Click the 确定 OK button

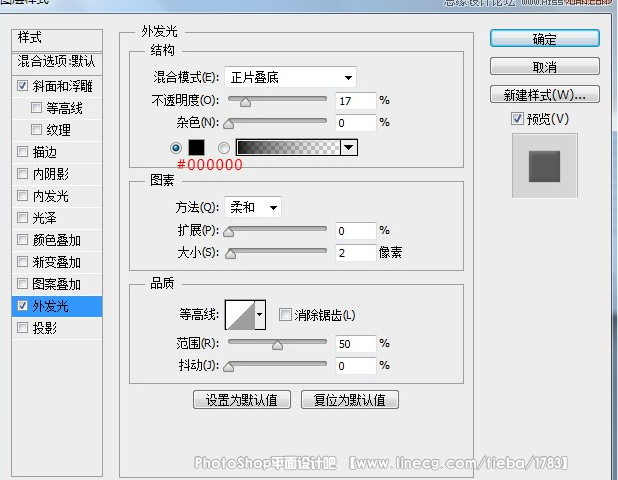[545, 39]
